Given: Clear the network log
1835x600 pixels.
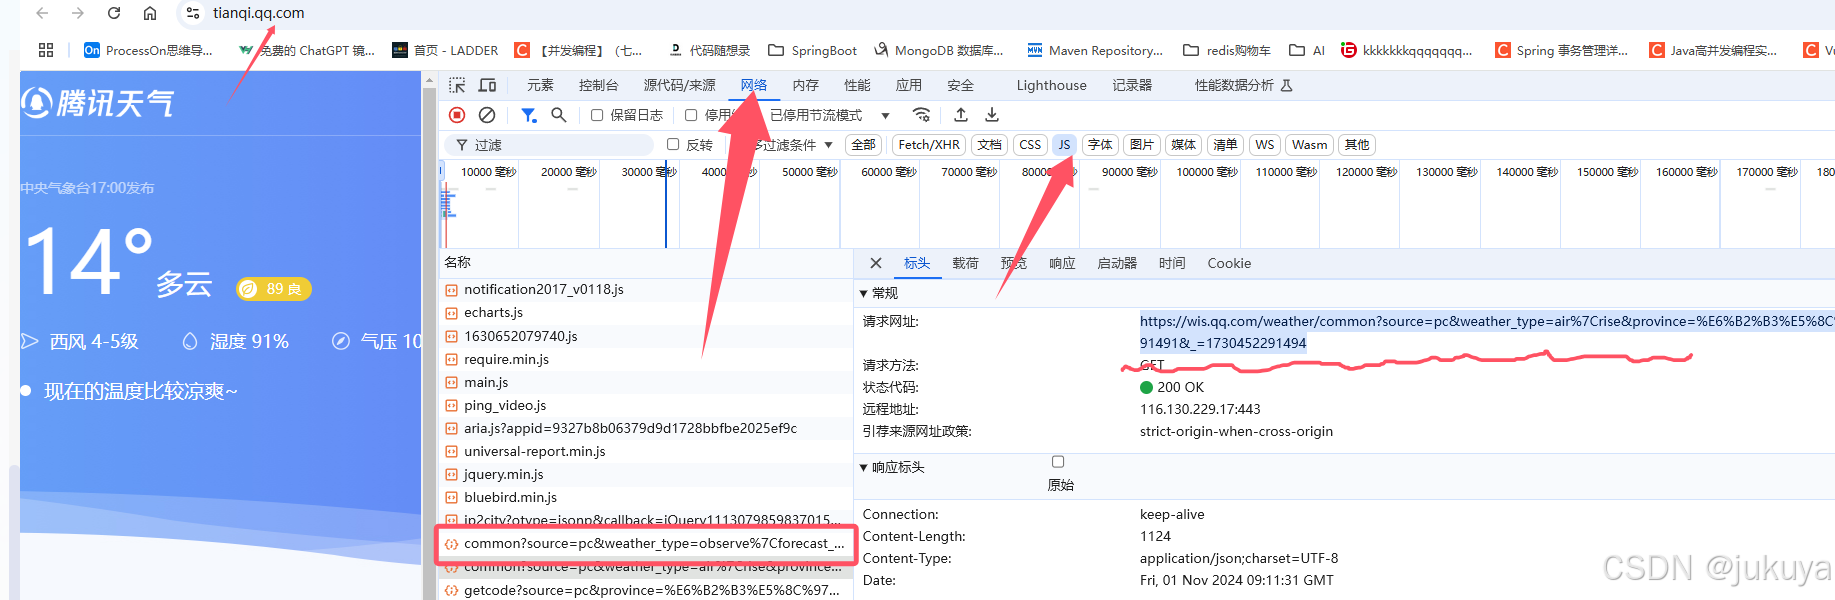Looking at the screenshot, I should (487, 115).
